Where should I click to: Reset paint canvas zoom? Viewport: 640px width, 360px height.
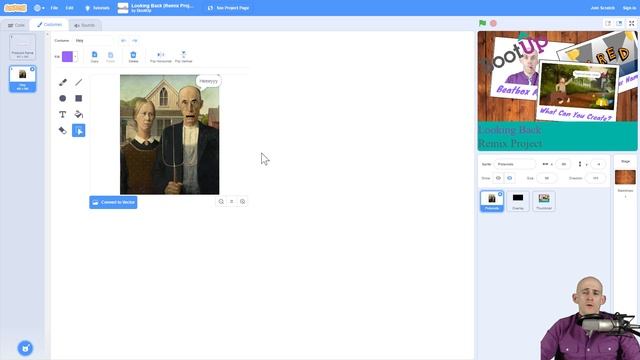(x=231, y=202)
